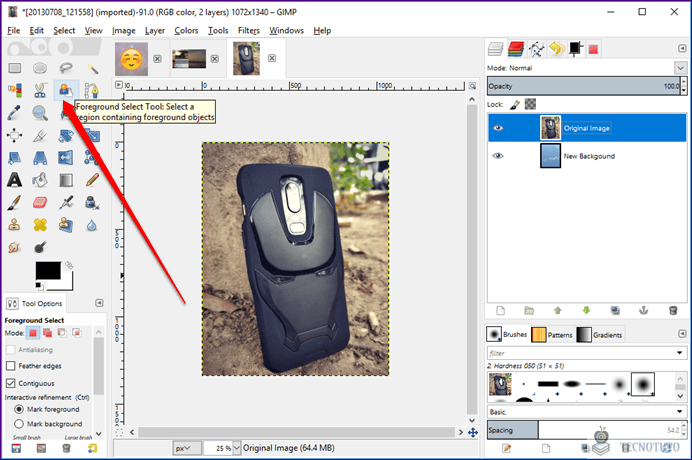Open the Layer menu
The width and height of the screenshot is (692, 460).
click(155, 30)
